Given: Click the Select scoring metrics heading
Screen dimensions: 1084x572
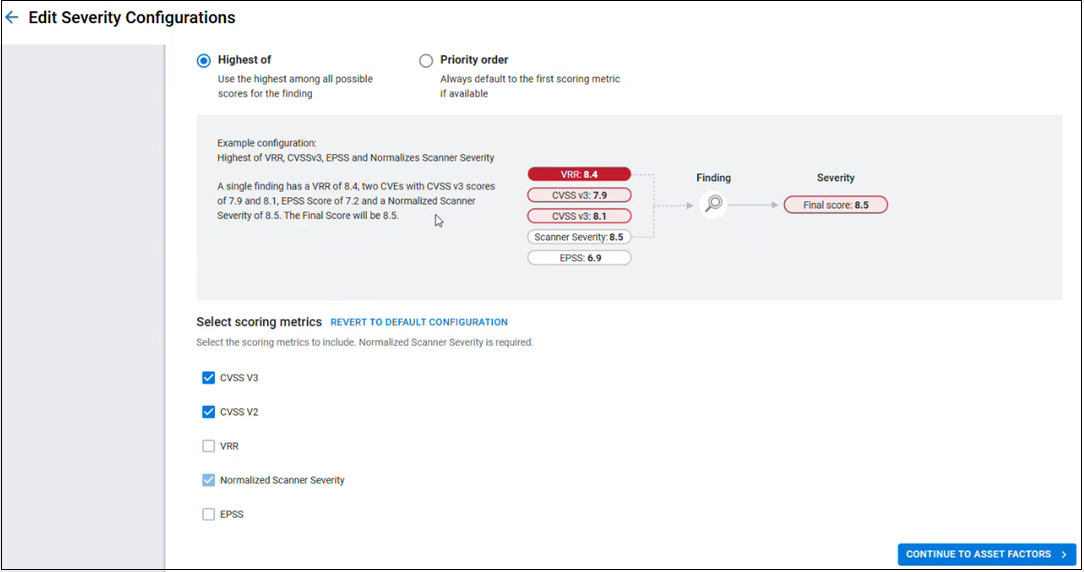Looking at the screenshot, I should pos(259,322).
